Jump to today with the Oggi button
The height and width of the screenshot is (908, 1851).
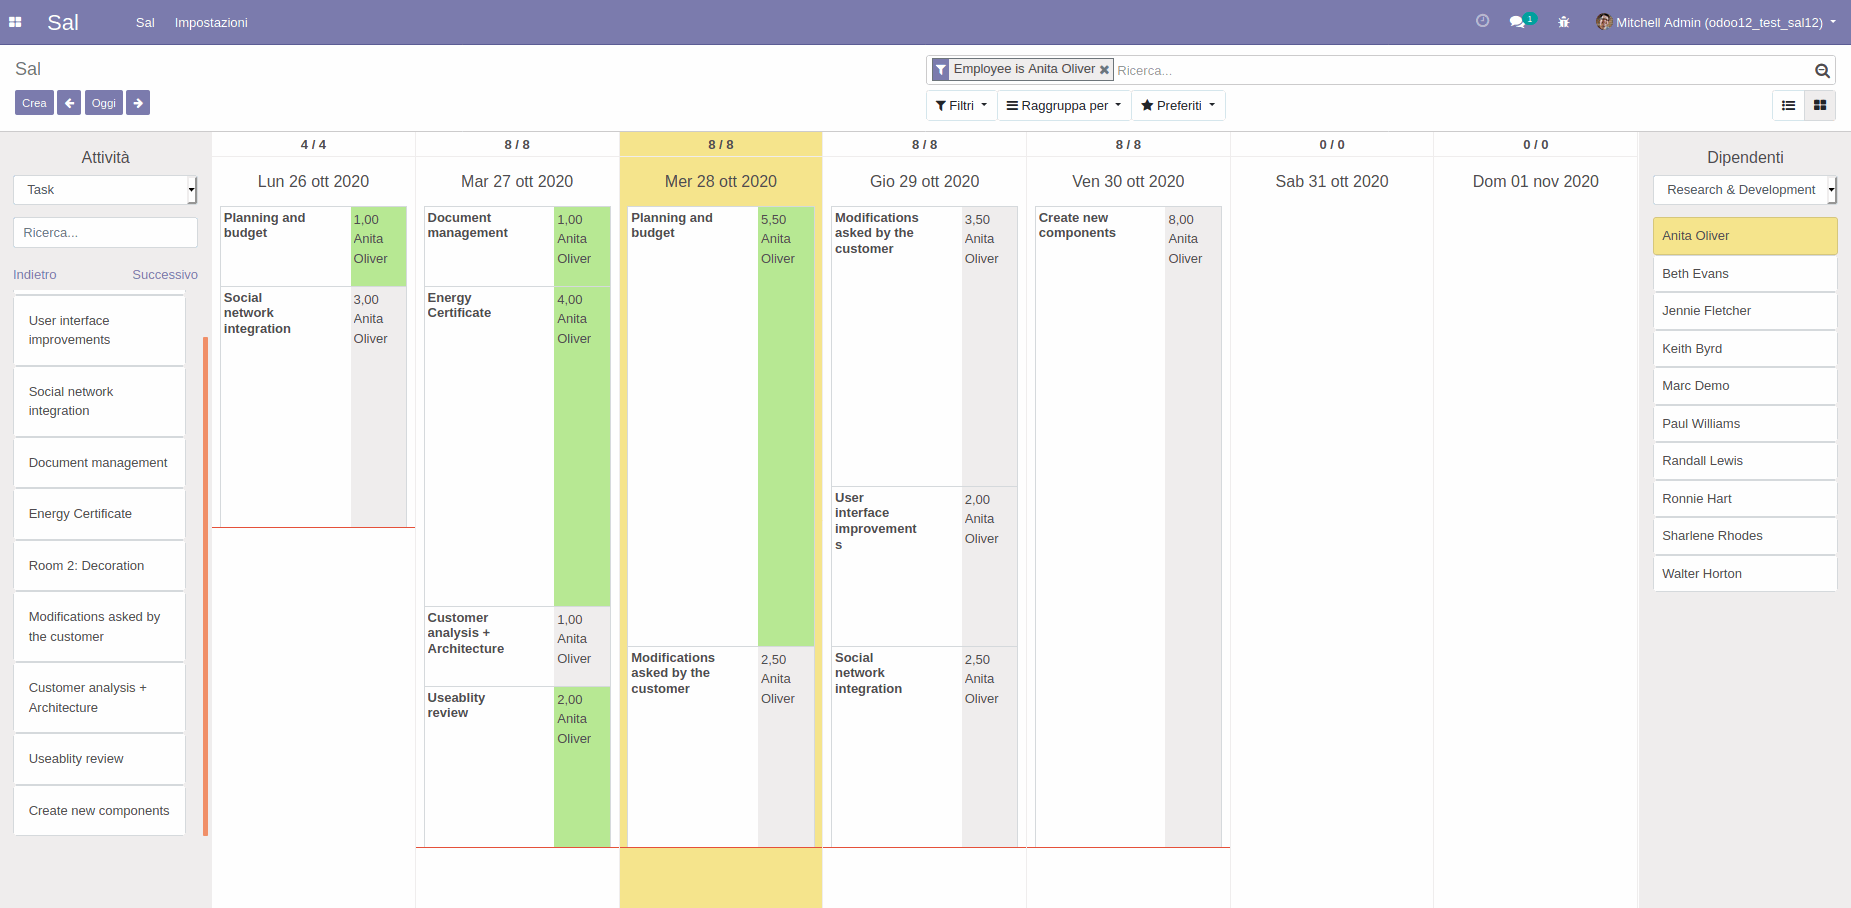(103, 102)
